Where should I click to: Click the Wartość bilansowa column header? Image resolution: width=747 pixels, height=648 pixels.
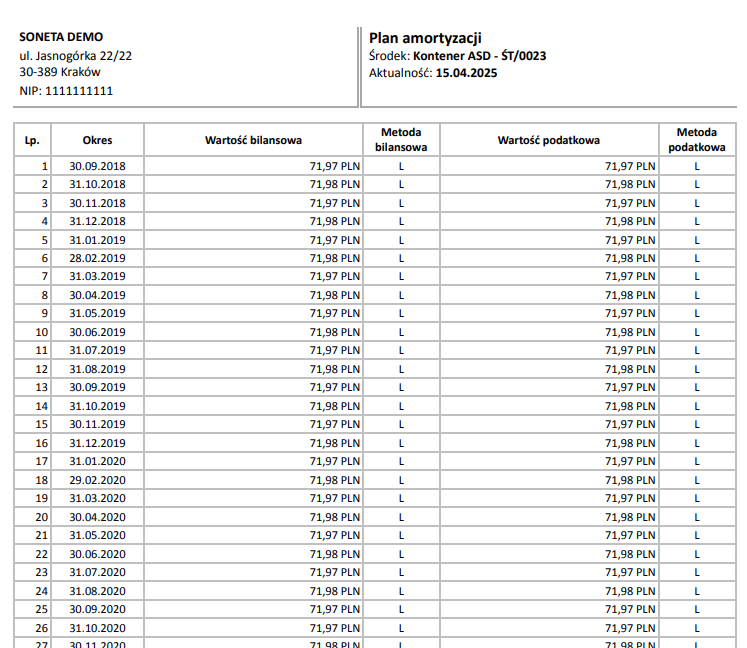tap(254, 140)
